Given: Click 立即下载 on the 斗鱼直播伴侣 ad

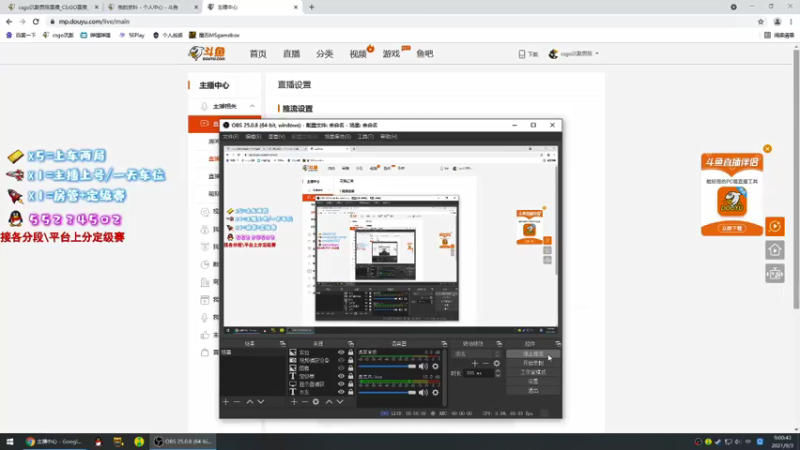Looking at the screenshot, I should click(732, 228).
